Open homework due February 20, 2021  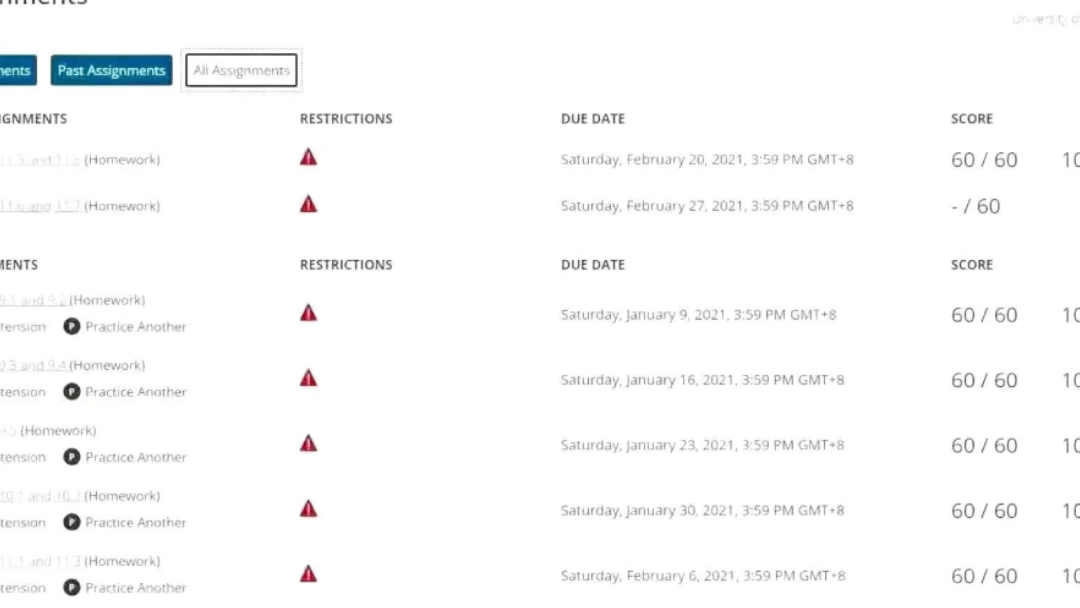[40, 160]
